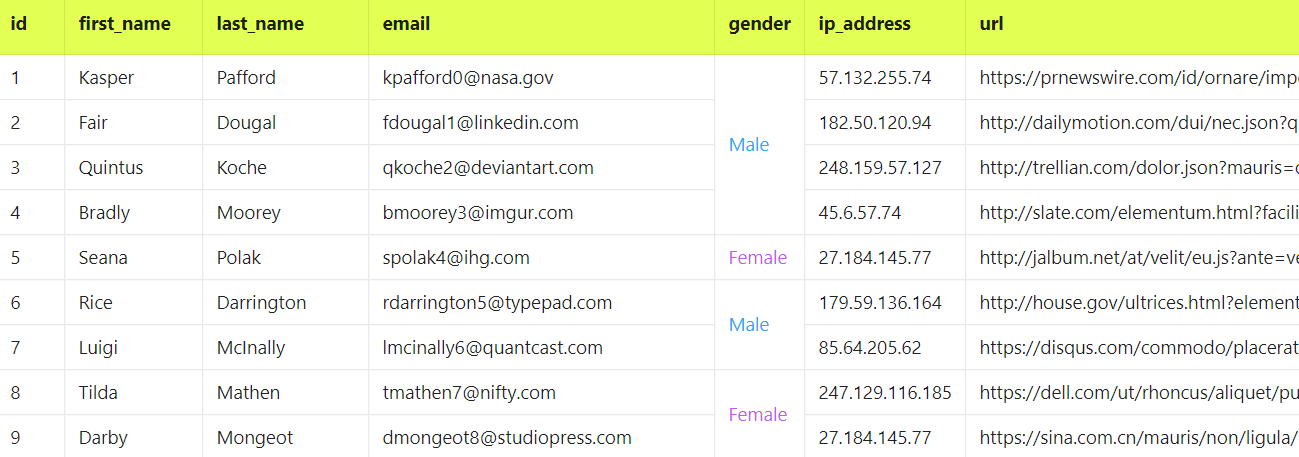
Task: Click id cell 5
Action: (32, 257)
